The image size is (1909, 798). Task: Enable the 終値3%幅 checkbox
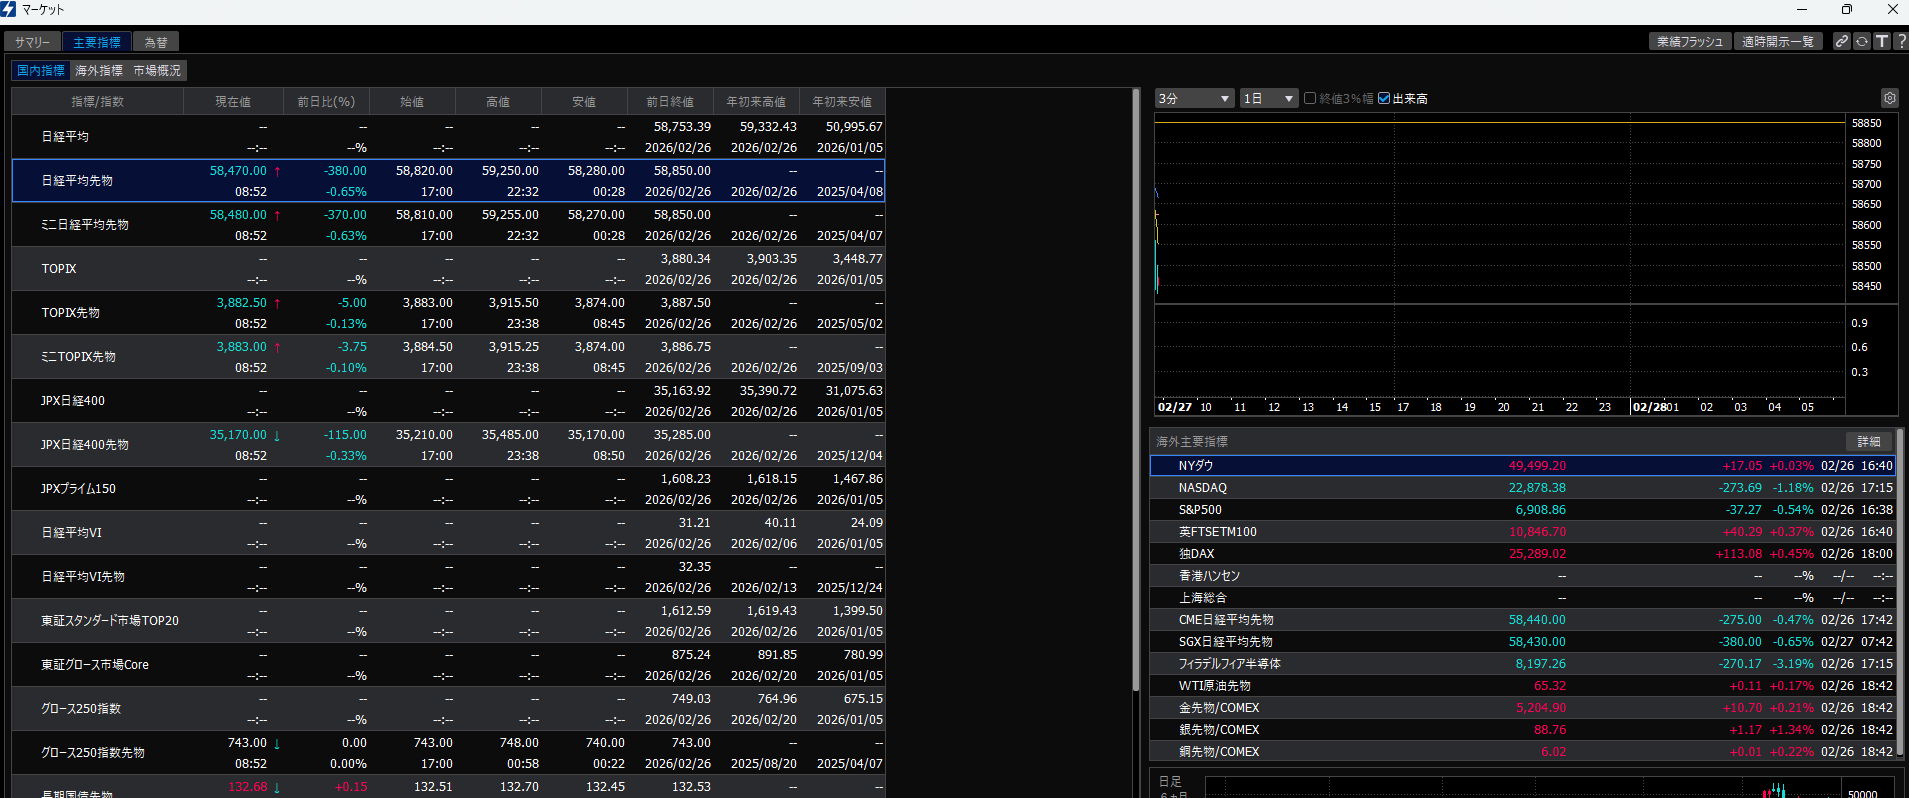[1310, 98]
